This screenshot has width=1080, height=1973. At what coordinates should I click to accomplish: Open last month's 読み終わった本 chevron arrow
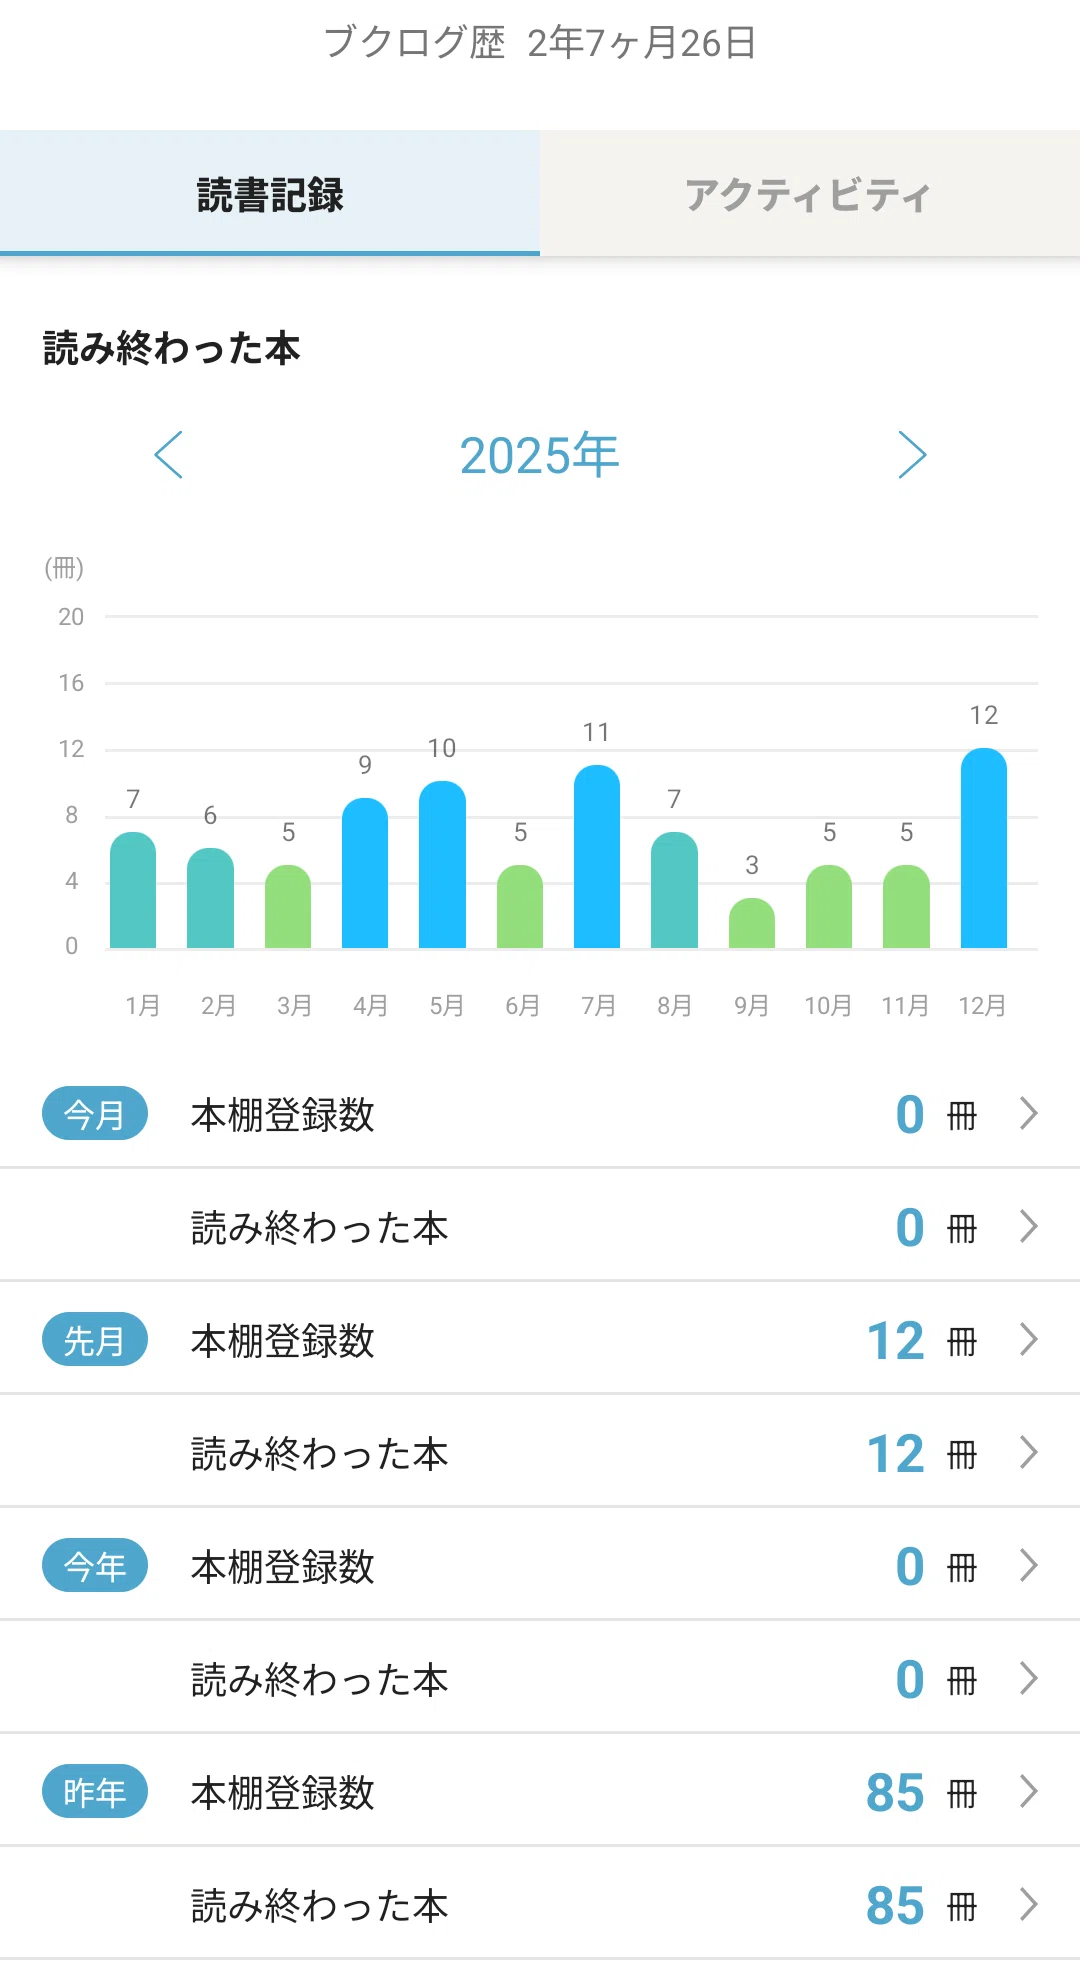(x=1029, y=1452)
